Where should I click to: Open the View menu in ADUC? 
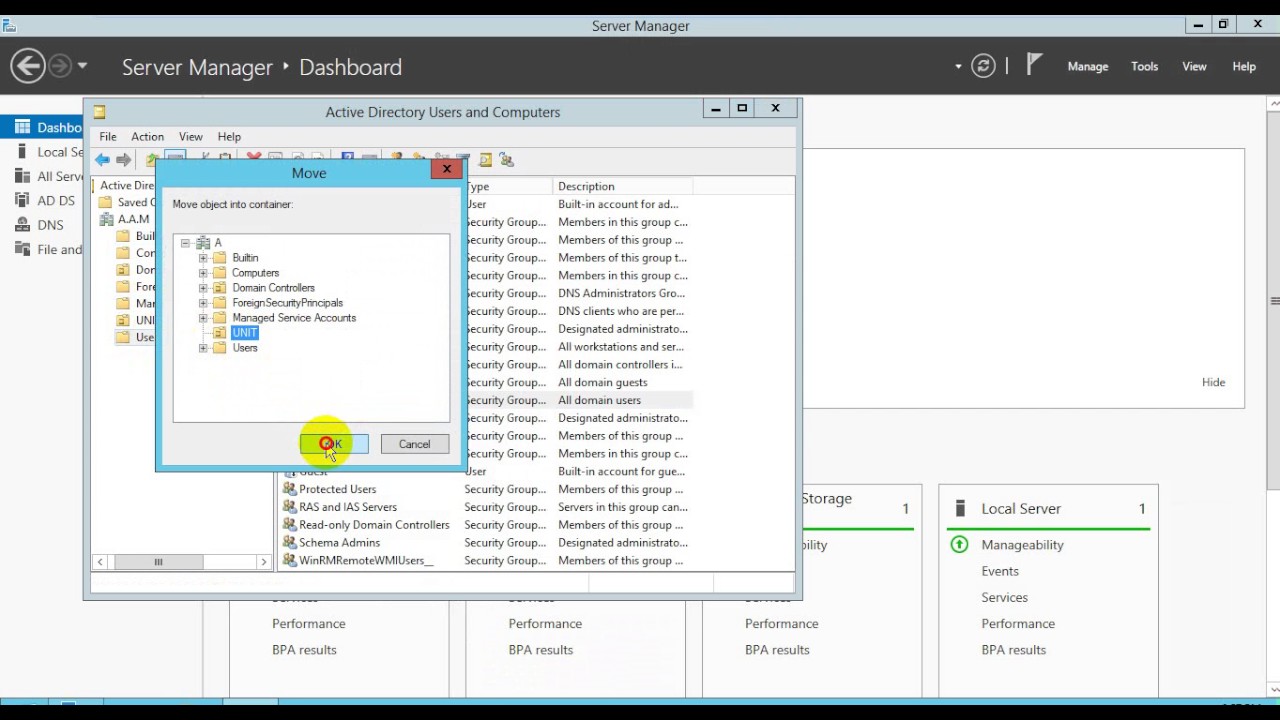[x=191, y=136]
